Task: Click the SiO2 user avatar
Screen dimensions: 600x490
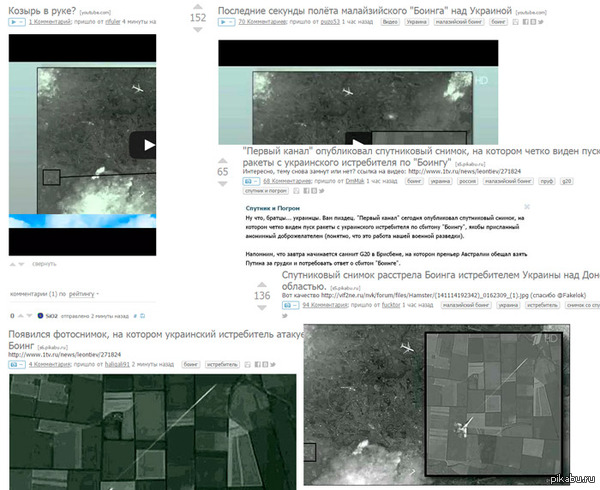Action: 40,316
